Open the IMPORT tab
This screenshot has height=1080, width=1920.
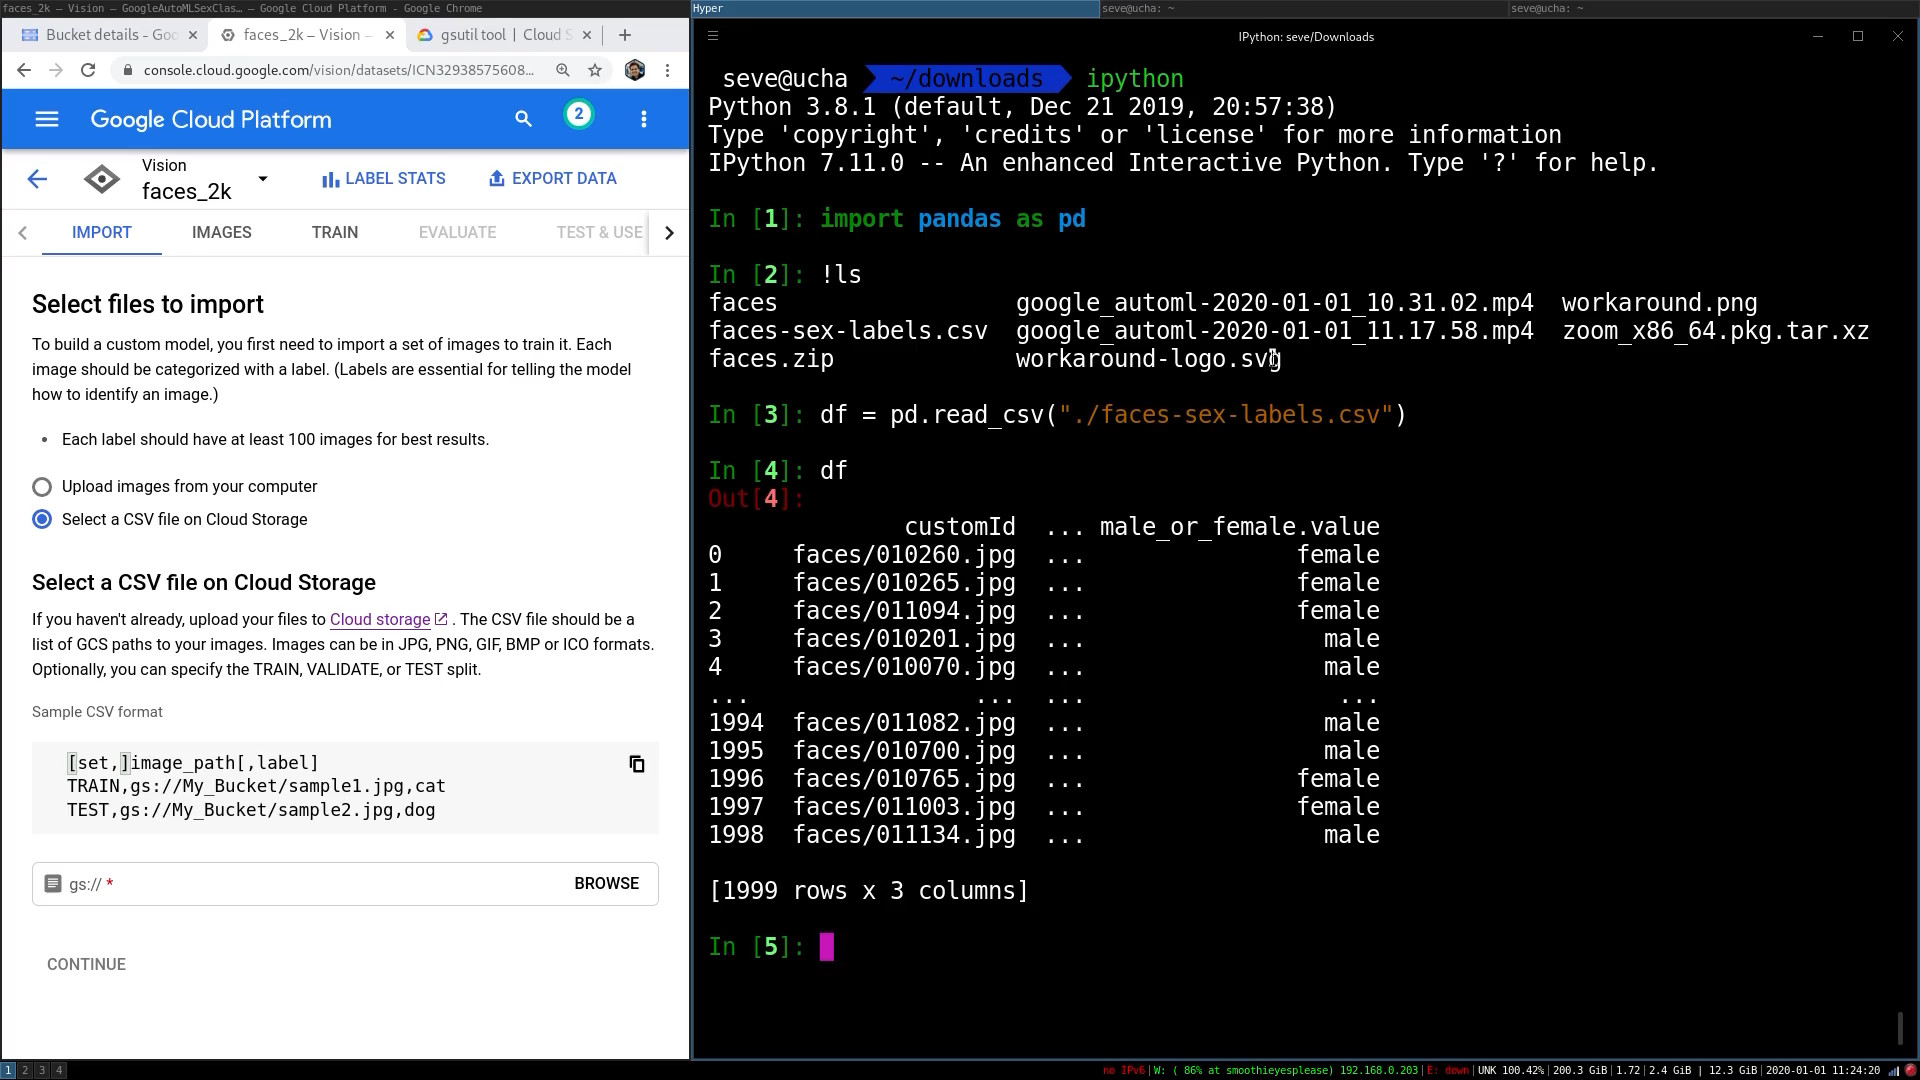[103, 232]
